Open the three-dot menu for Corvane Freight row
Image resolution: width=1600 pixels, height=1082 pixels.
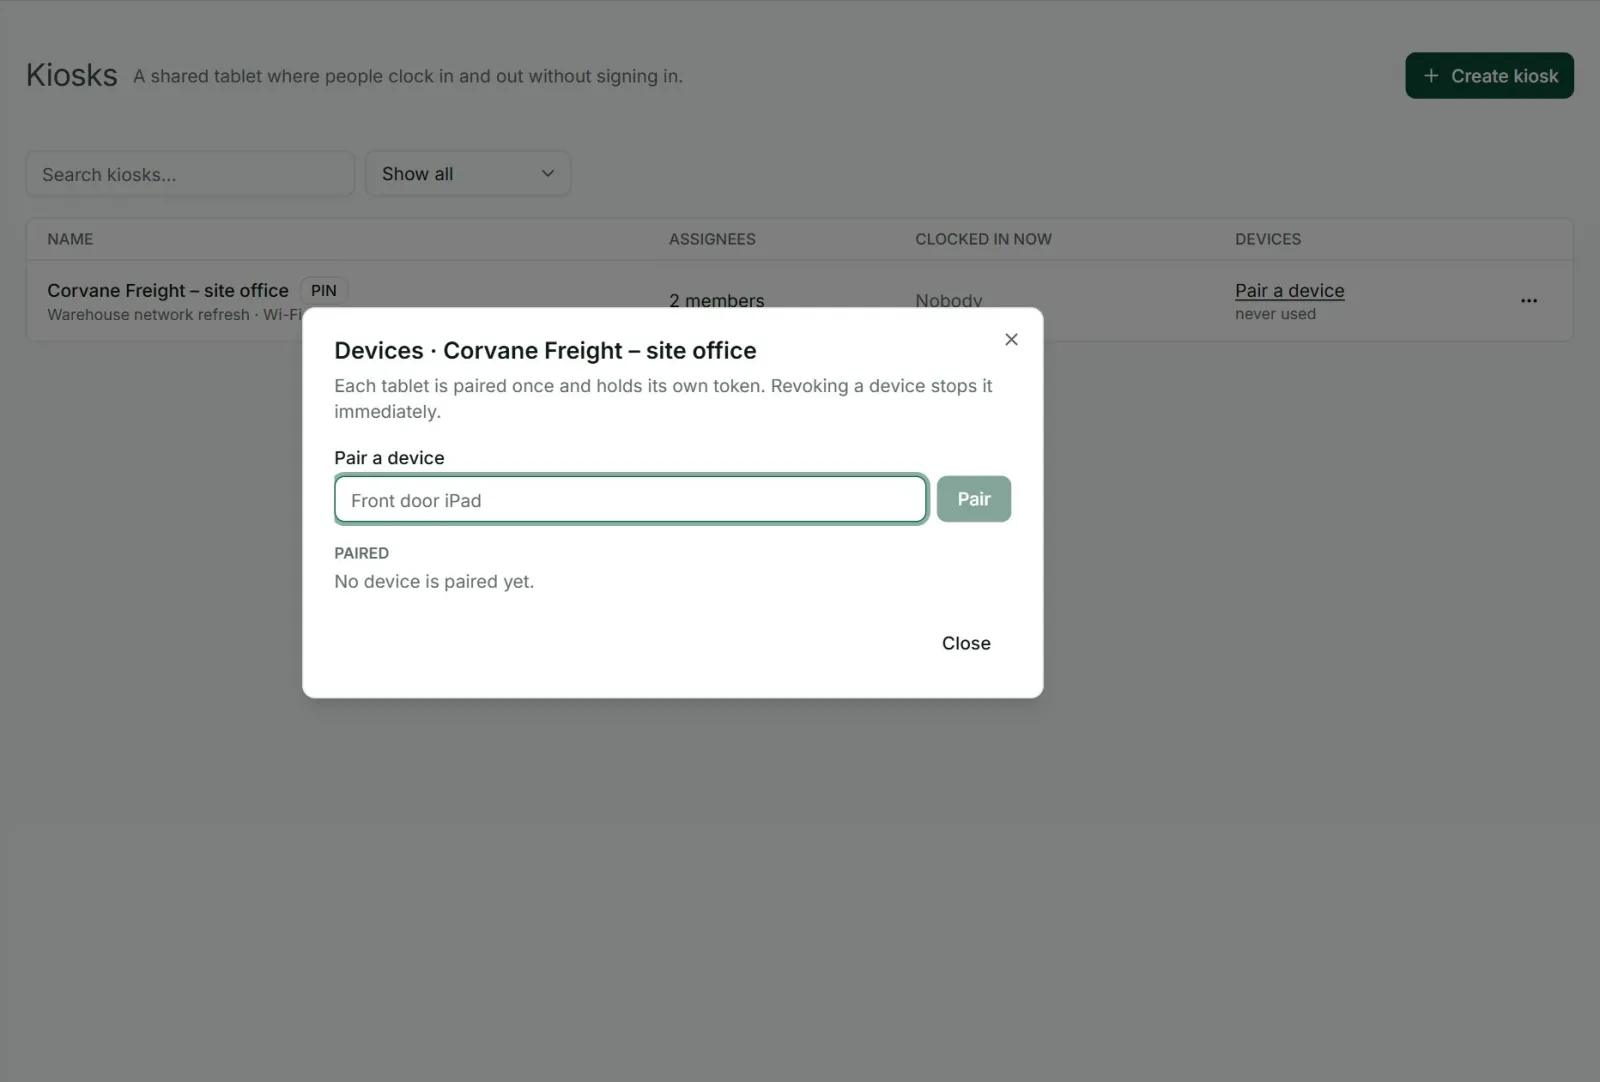click(x=1529, y=301)
